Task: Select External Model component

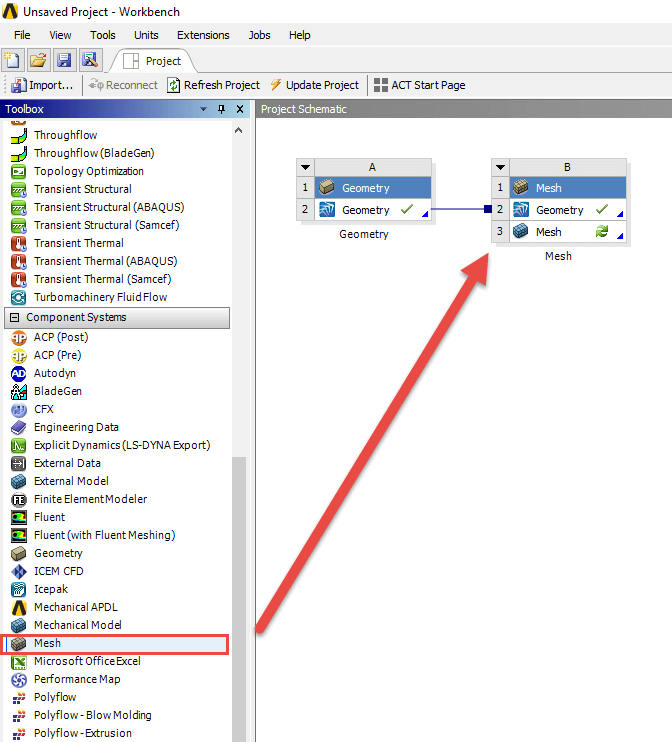Action: pos(71,481)
